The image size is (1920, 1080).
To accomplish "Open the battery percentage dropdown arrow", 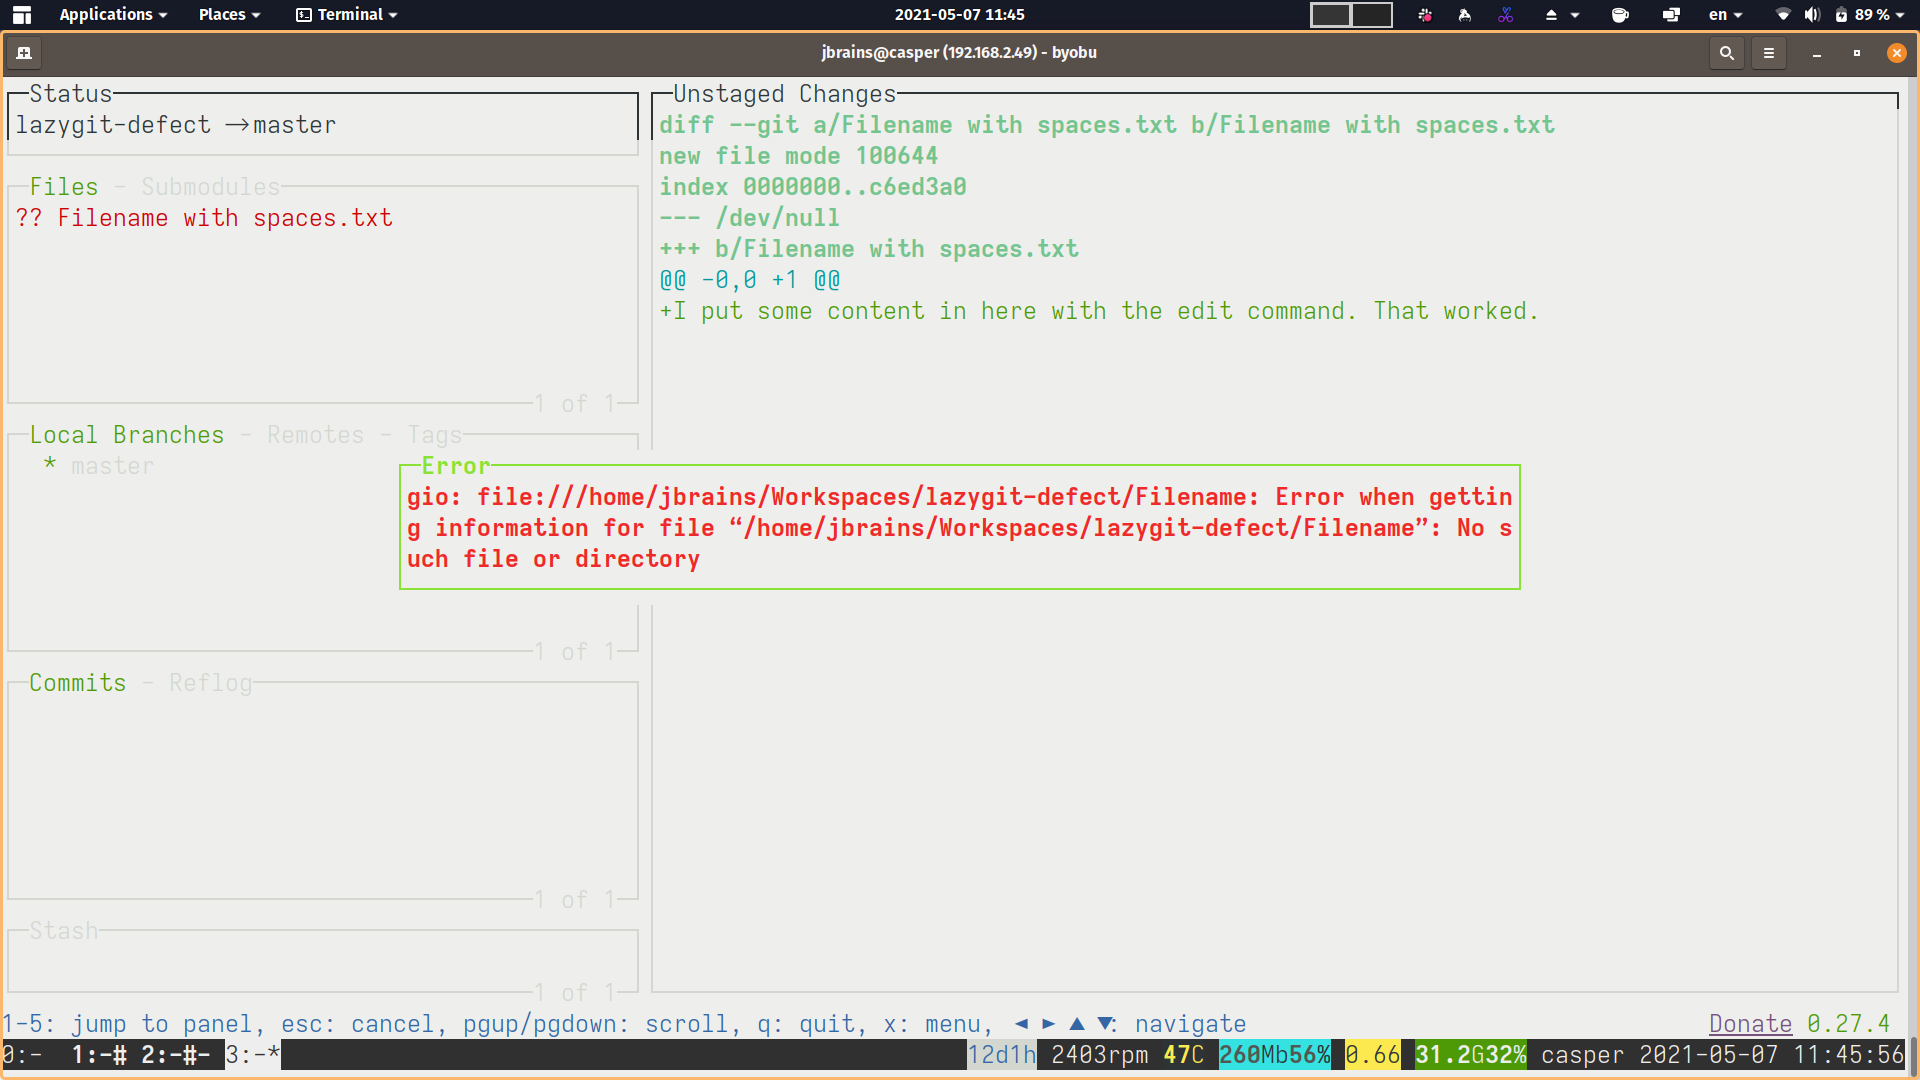I will click(x=1903, y=15).
